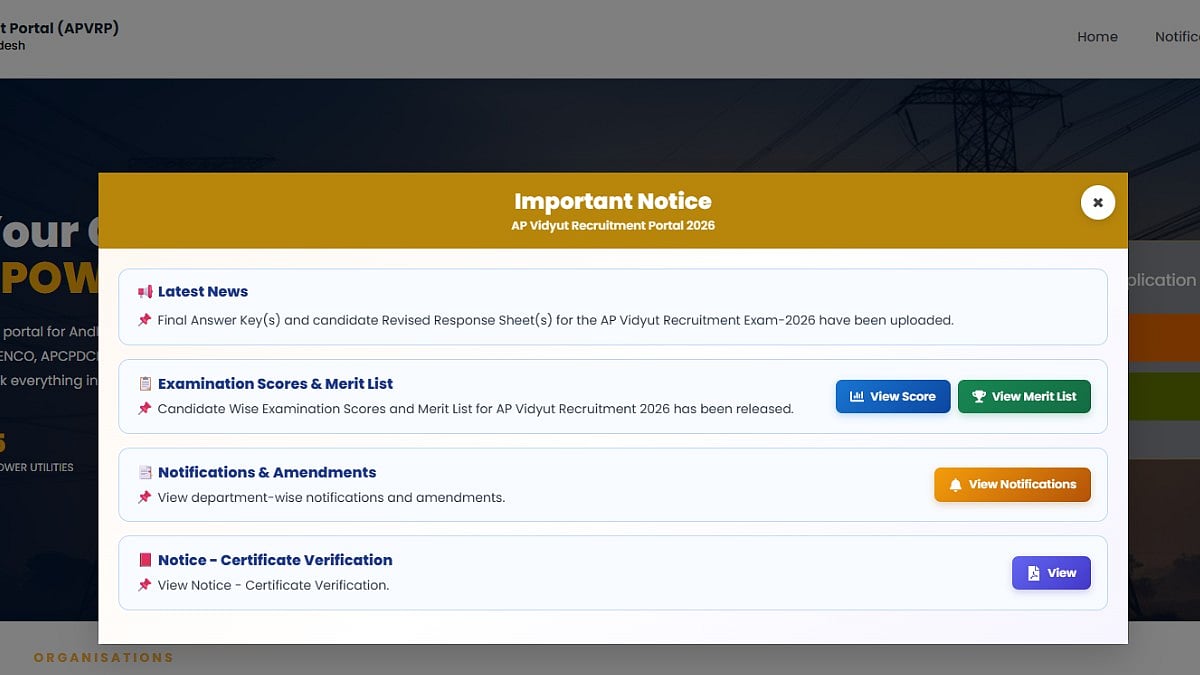
Task: Click the red book icon beside Notice - Certificate Verification
Action: click(145, 560)
